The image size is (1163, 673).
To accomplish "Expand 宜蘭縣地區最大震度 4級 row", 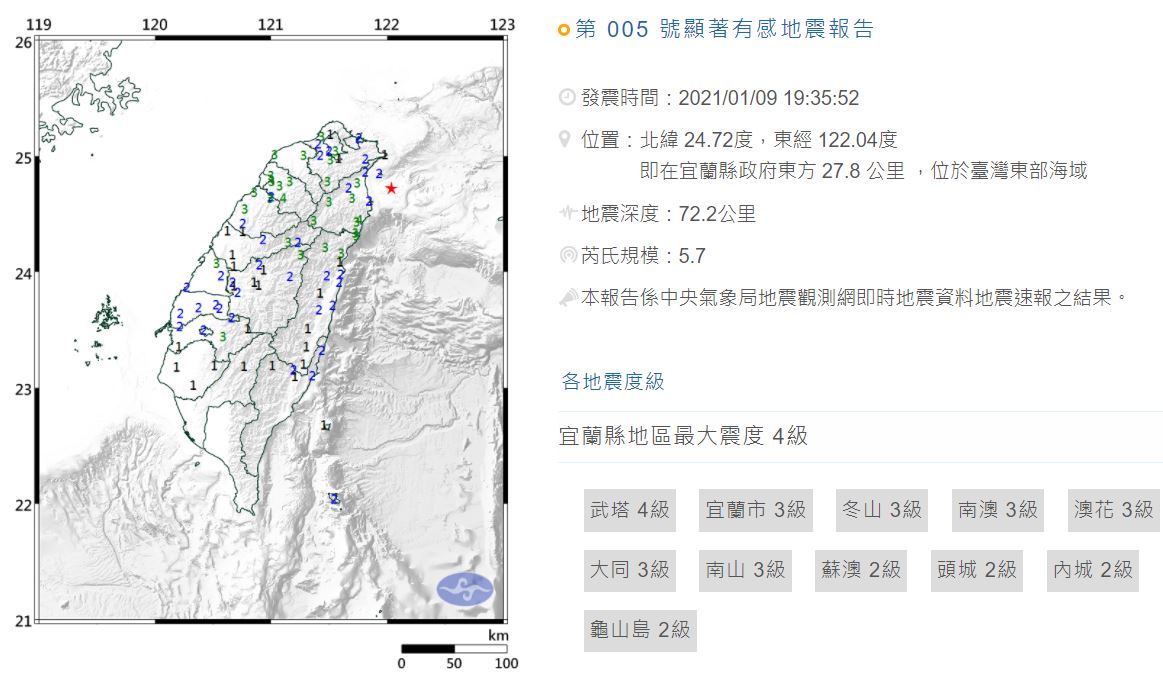I will point(683,436).
